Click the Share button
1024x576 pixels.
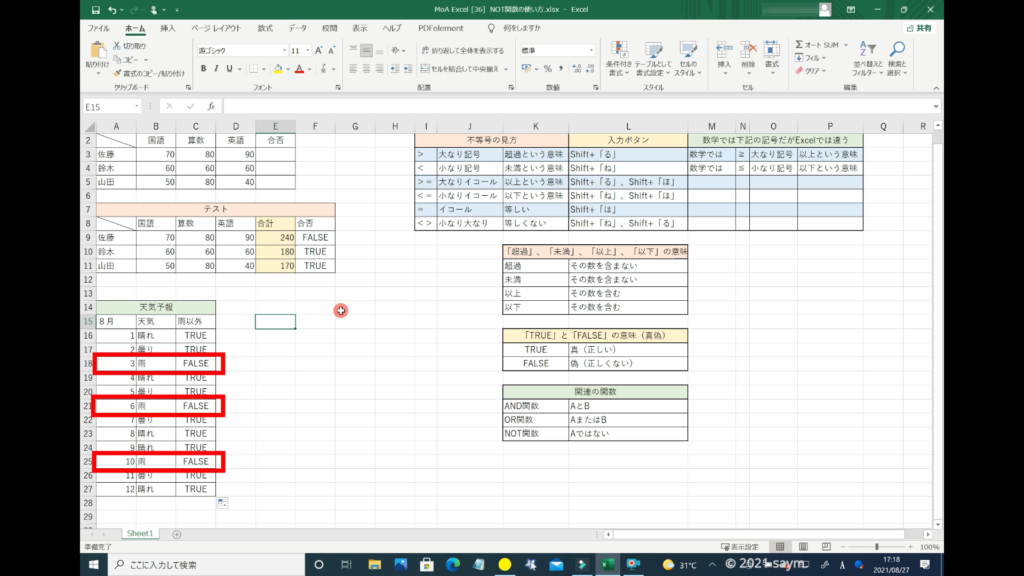918,29
